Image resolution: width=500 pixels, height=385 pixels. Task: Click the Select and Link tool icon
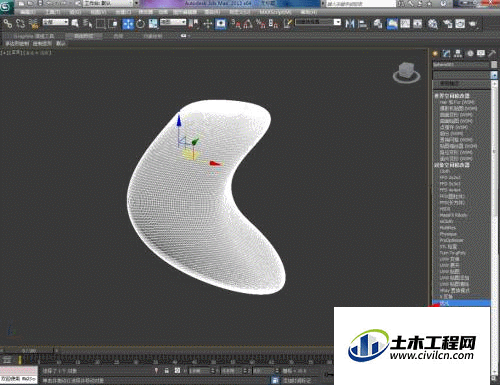click(8, 24)
